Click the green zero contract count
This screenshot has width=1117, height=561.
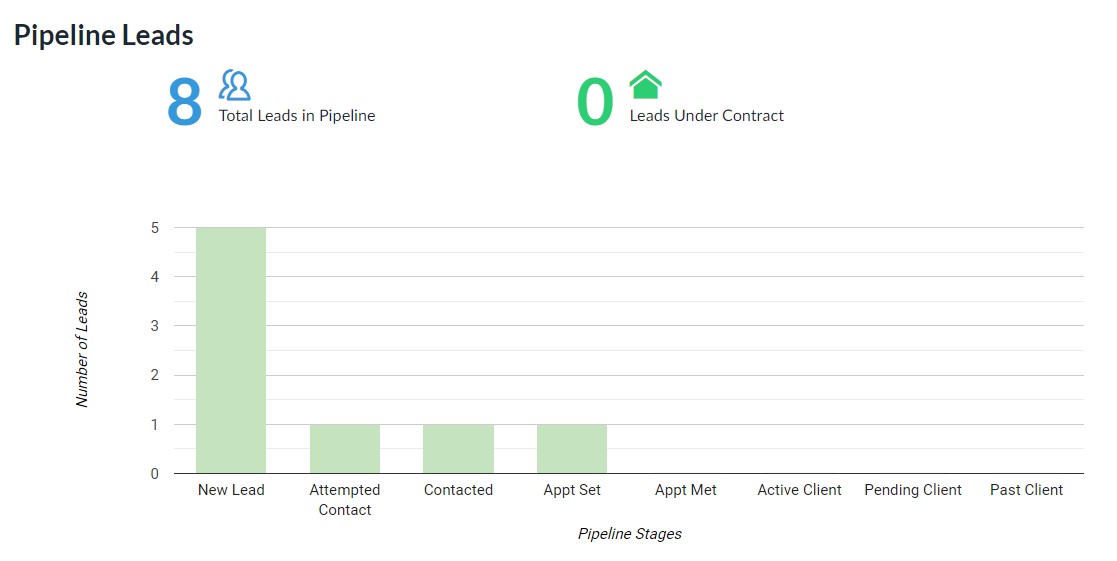pos(595,102)
